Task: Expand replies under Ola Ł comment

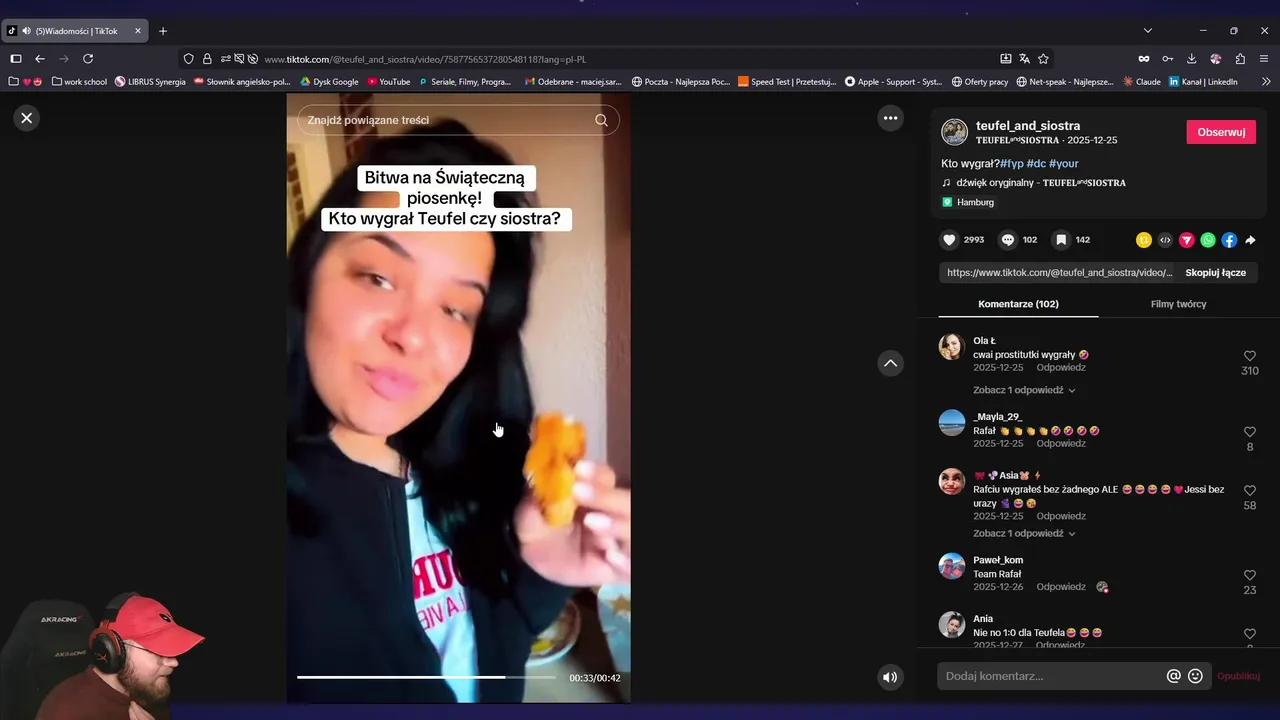Action: click(1024, 390)
